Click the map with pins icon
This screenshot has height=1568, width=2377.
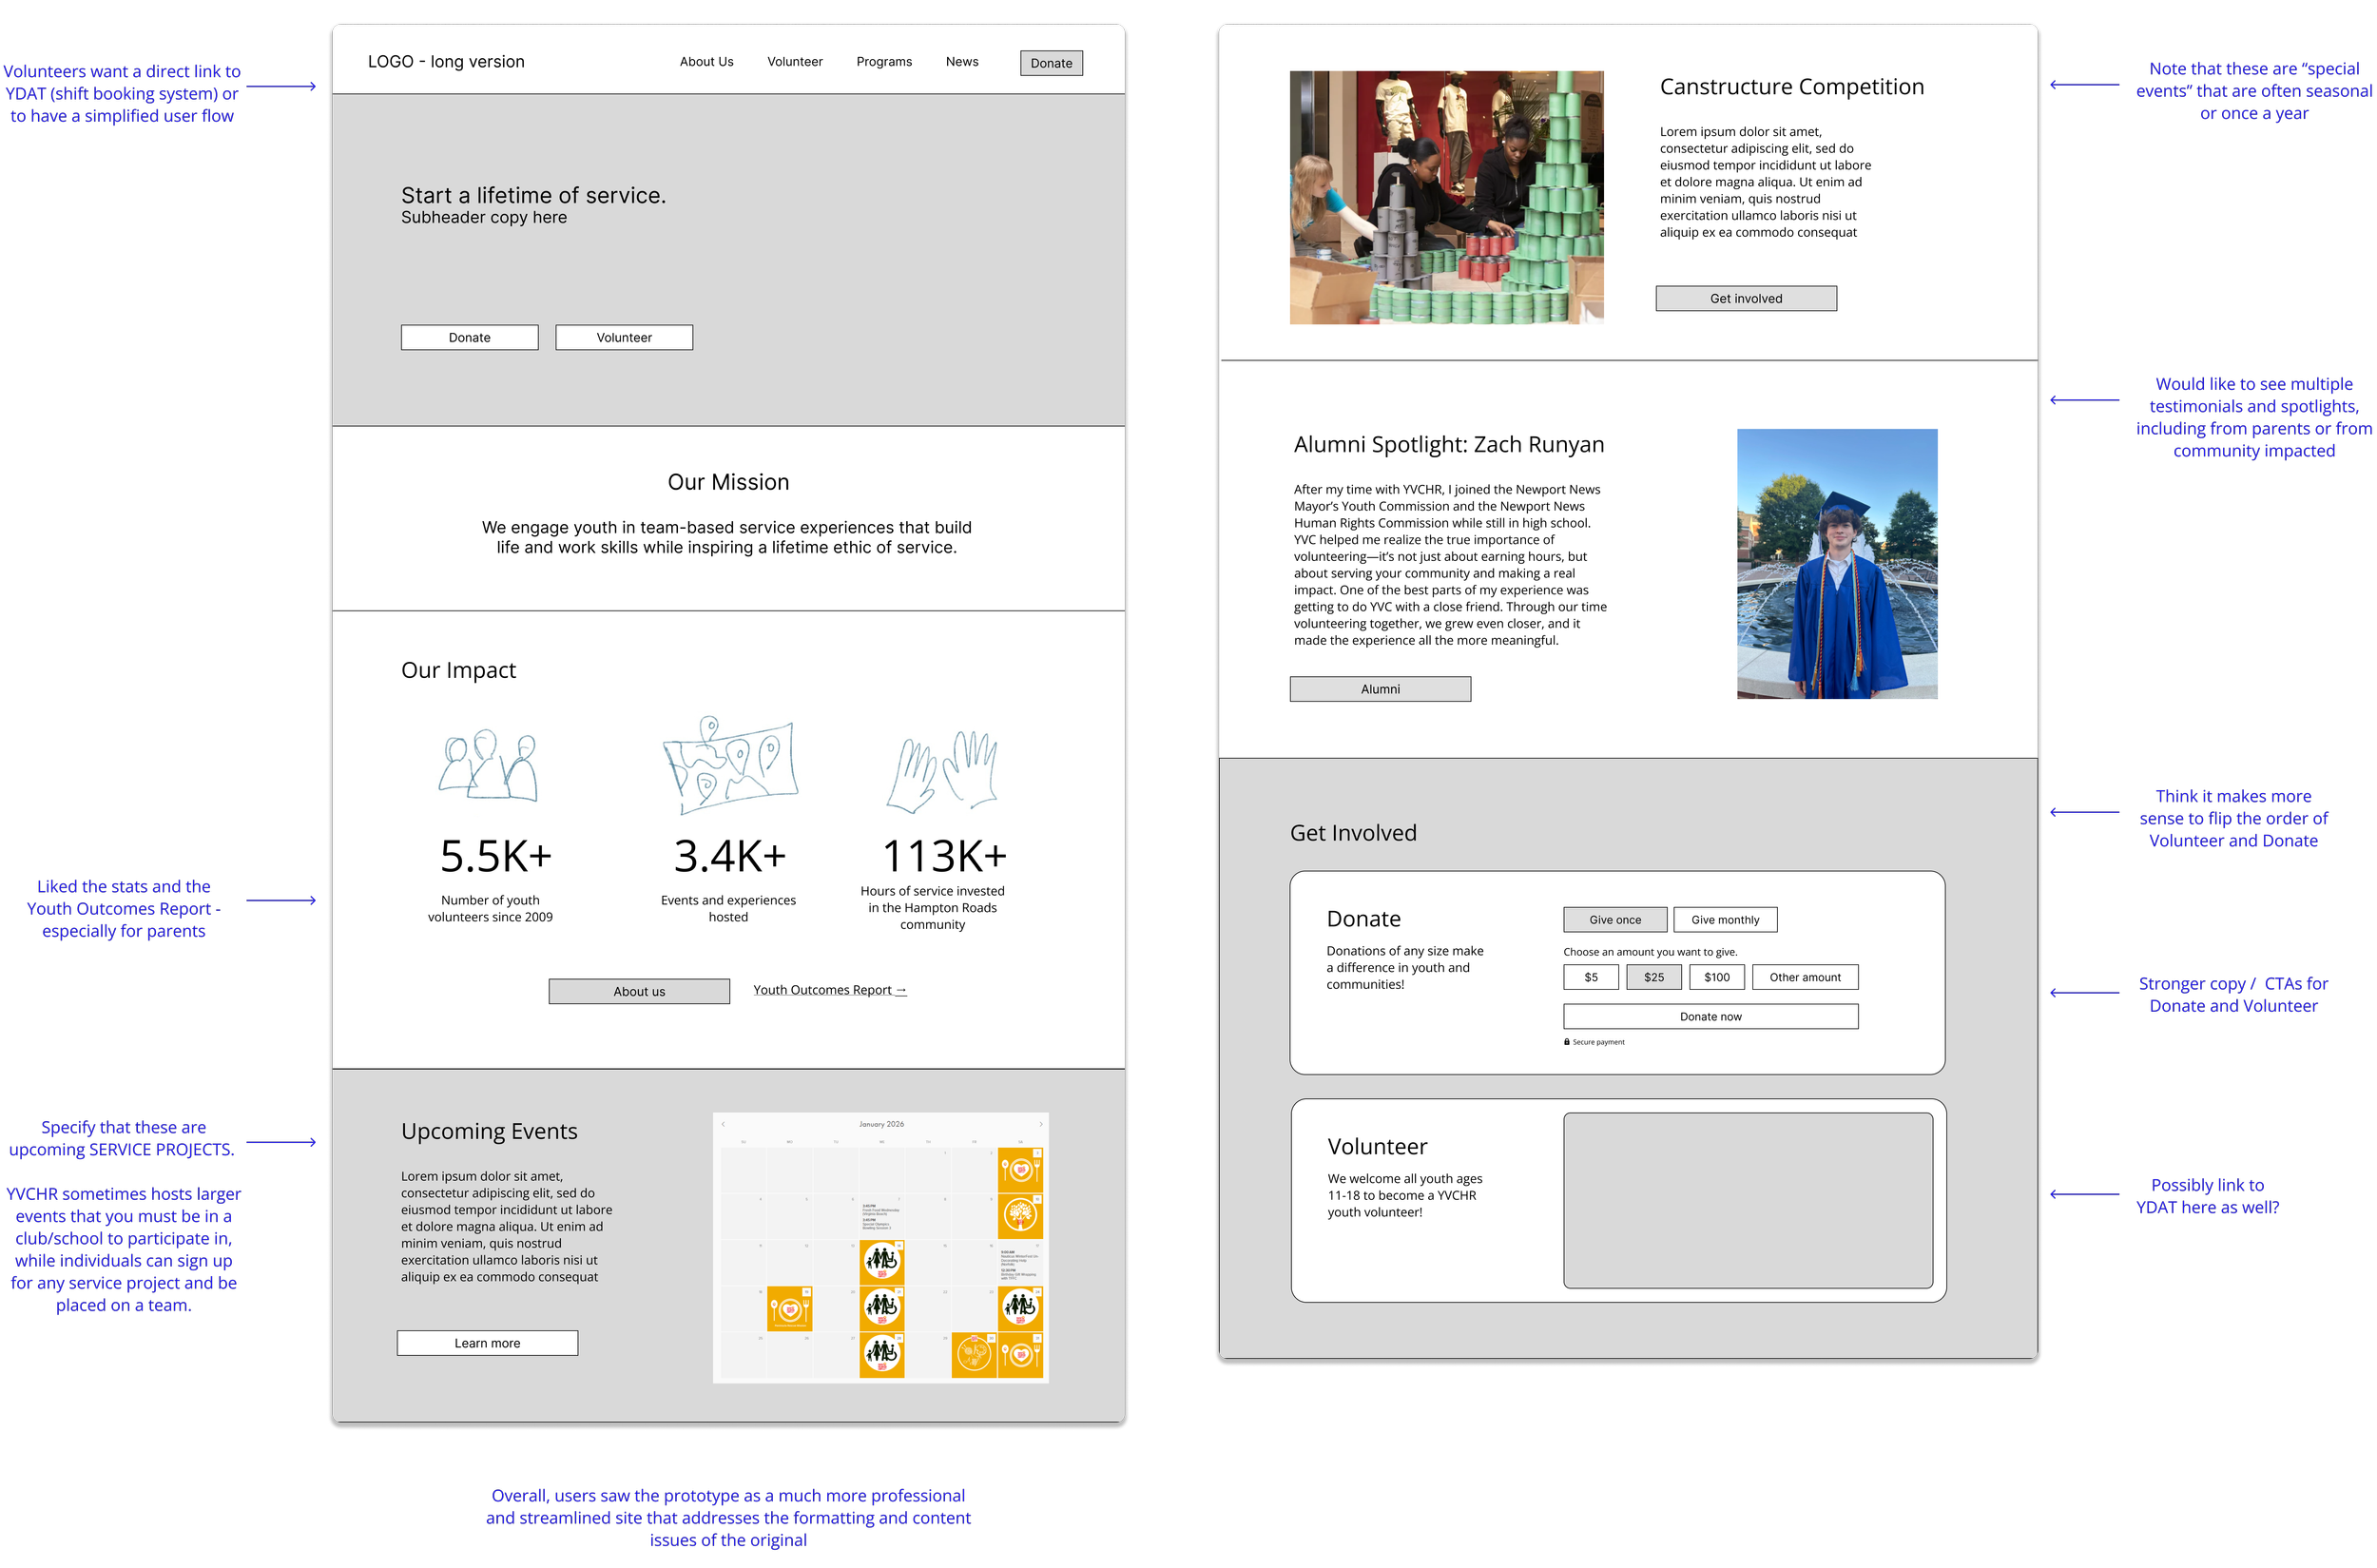click(x=730, y=765)
